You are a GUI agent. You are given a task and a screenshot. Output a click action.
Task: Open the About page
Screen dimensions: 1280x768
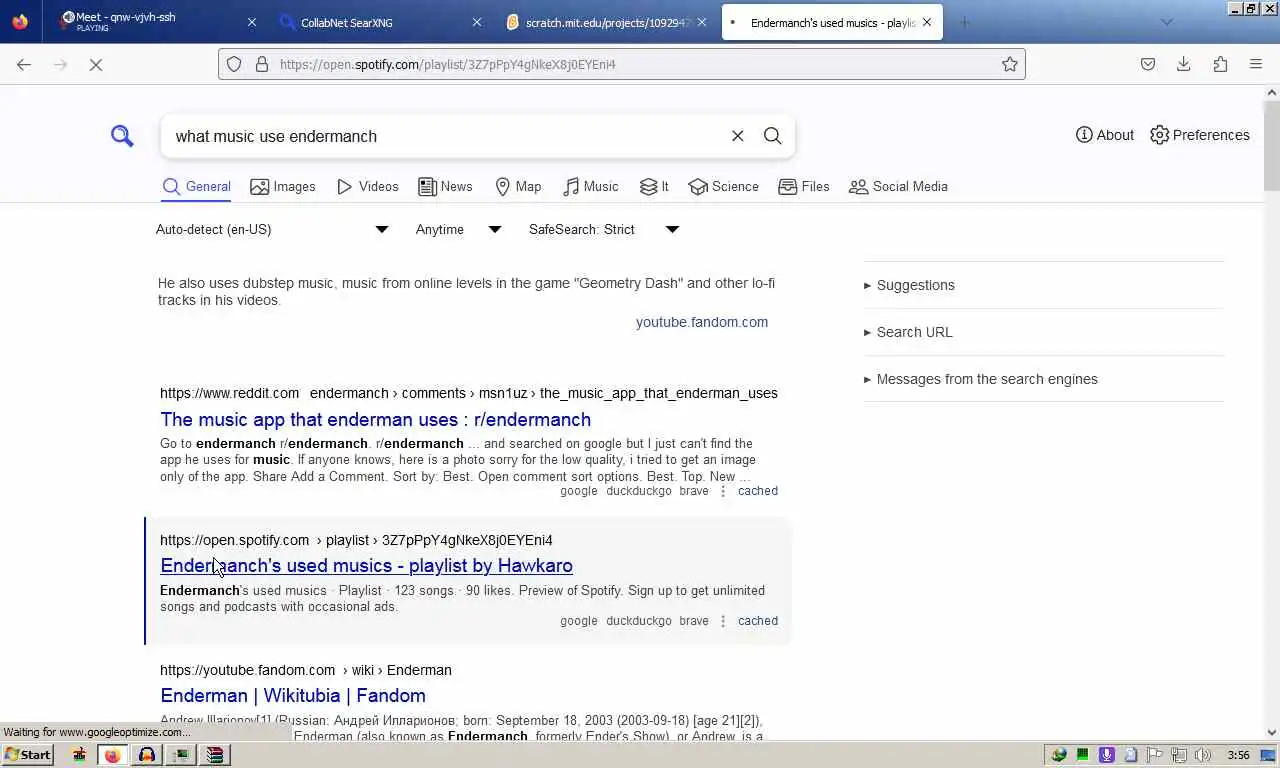[1105, 135]
